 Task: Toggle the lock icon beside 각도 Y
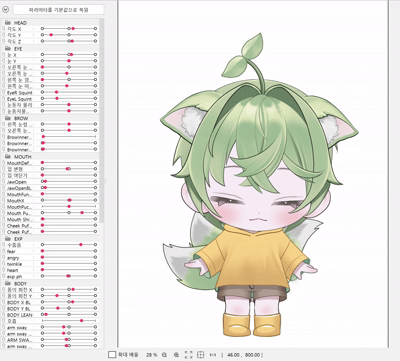[x=4, y=35]
